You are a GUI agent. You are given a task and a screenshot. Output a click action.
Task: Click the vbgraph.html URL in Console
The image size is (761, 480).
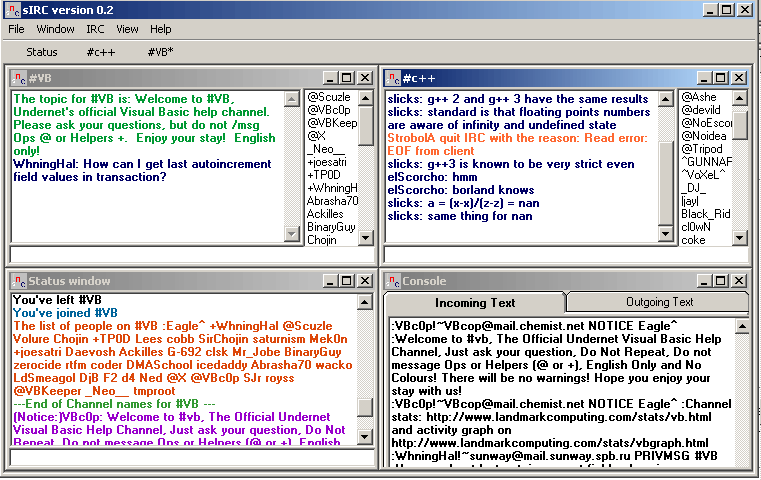click(x=550, y=443)
